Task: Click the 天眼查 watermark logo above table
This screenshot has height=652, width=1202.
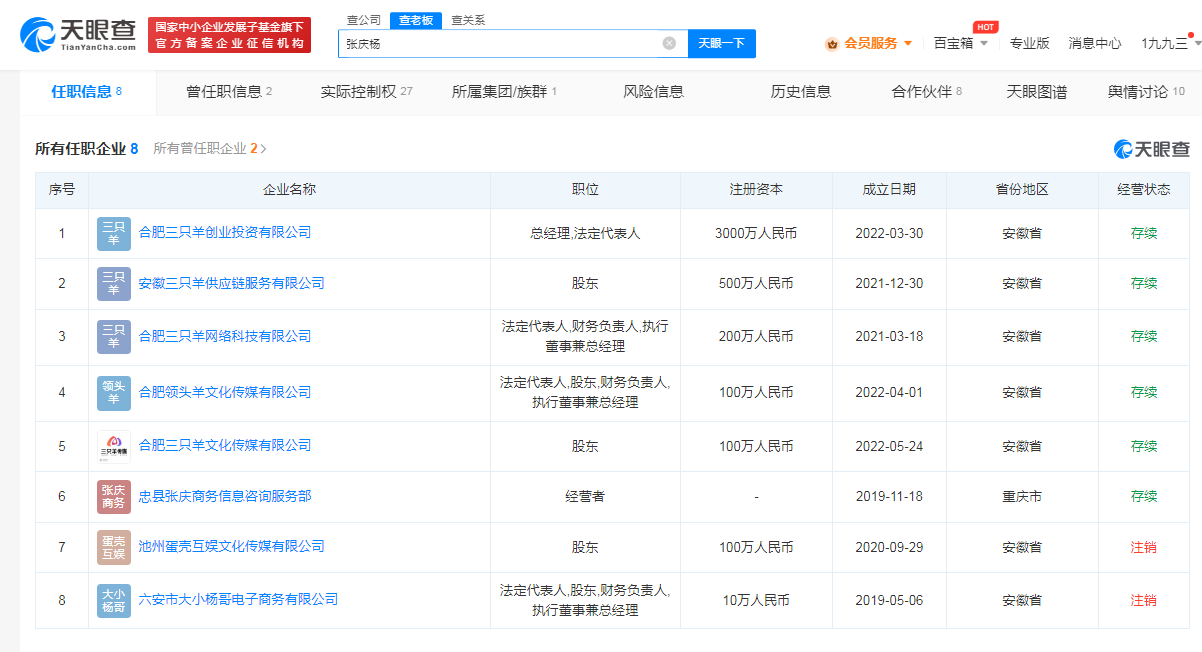Action: point(1152,148)
